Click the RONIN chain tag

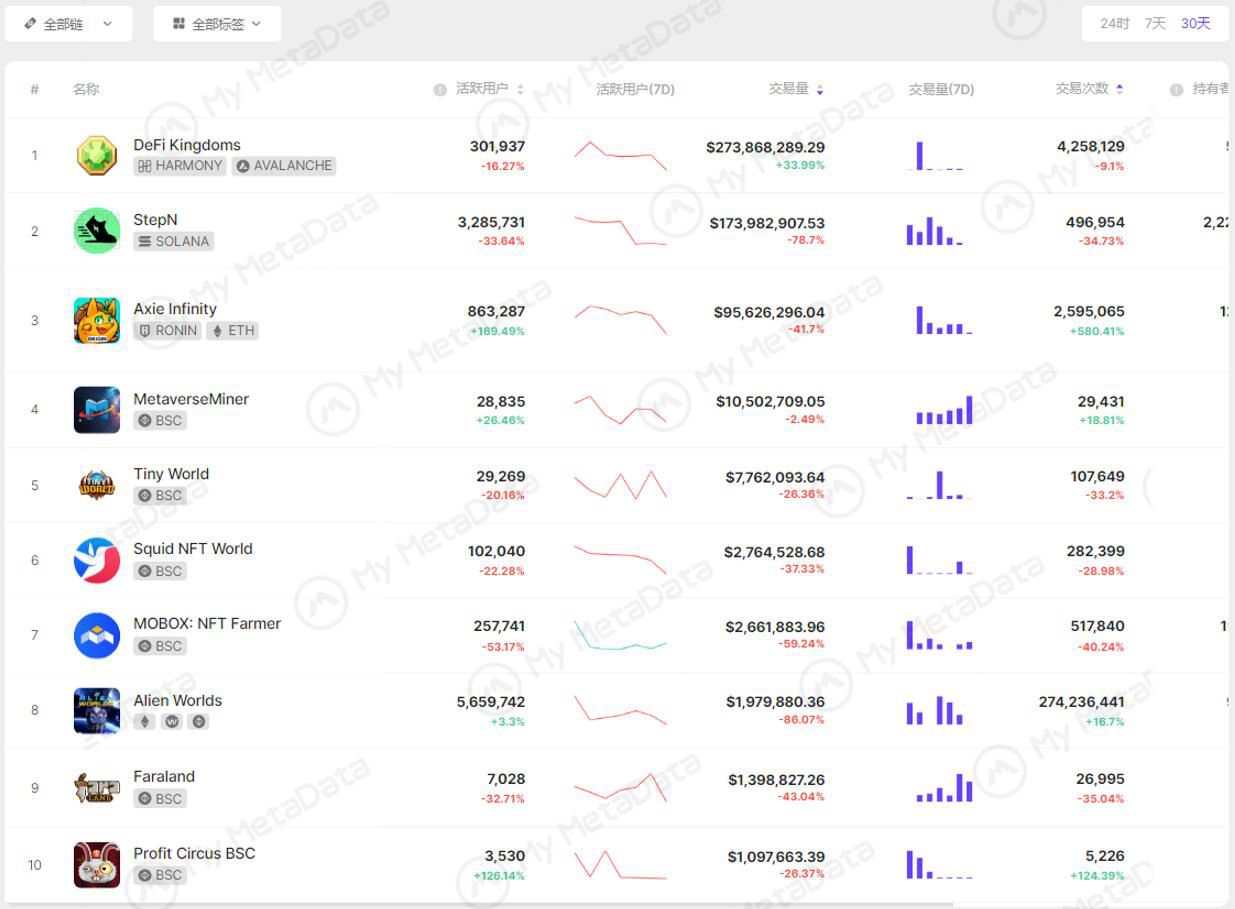(x=168, y=330)
